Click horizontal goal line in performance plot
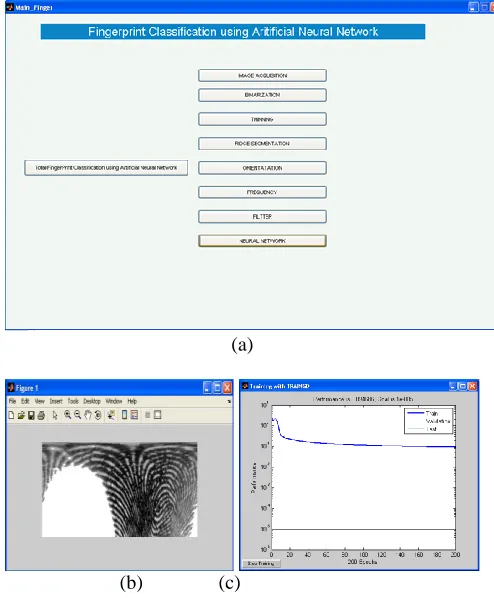The height and width of the screenshot is (598, 494). click(363, 529)
